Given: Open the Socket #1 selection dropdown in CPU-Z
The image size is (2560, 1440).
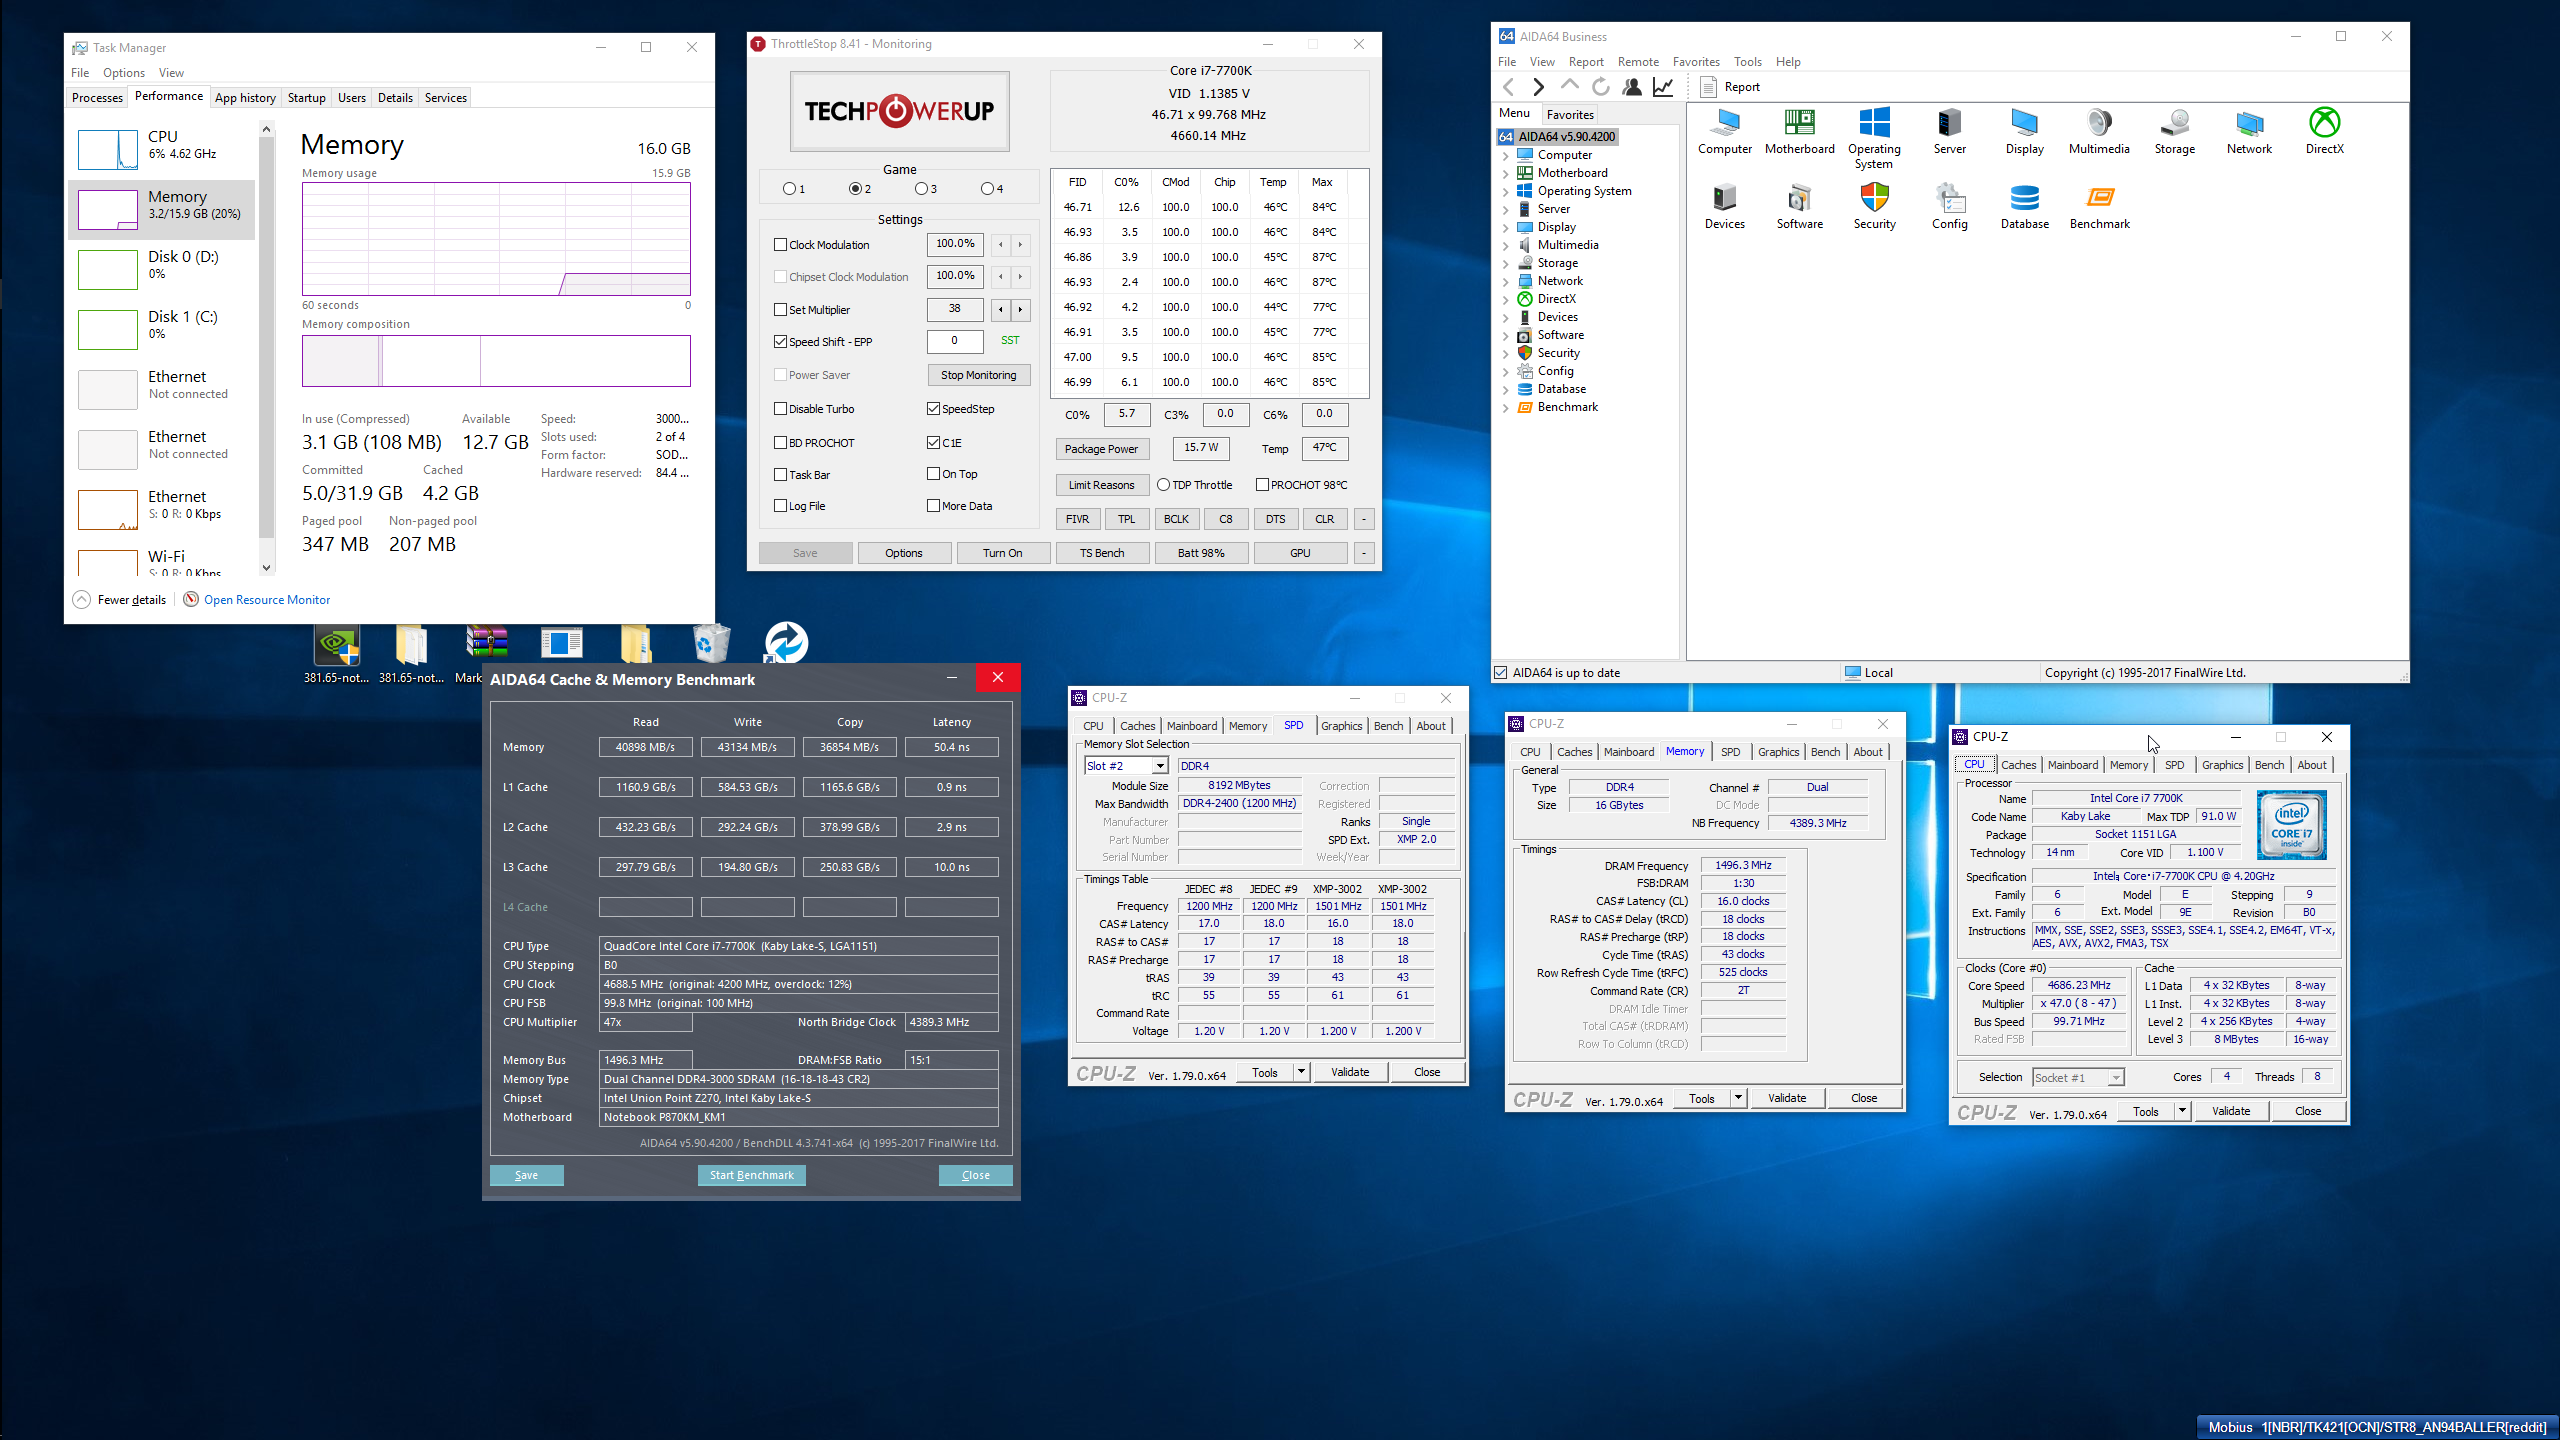Looking at the screenshot, I should (2115, 1078).
